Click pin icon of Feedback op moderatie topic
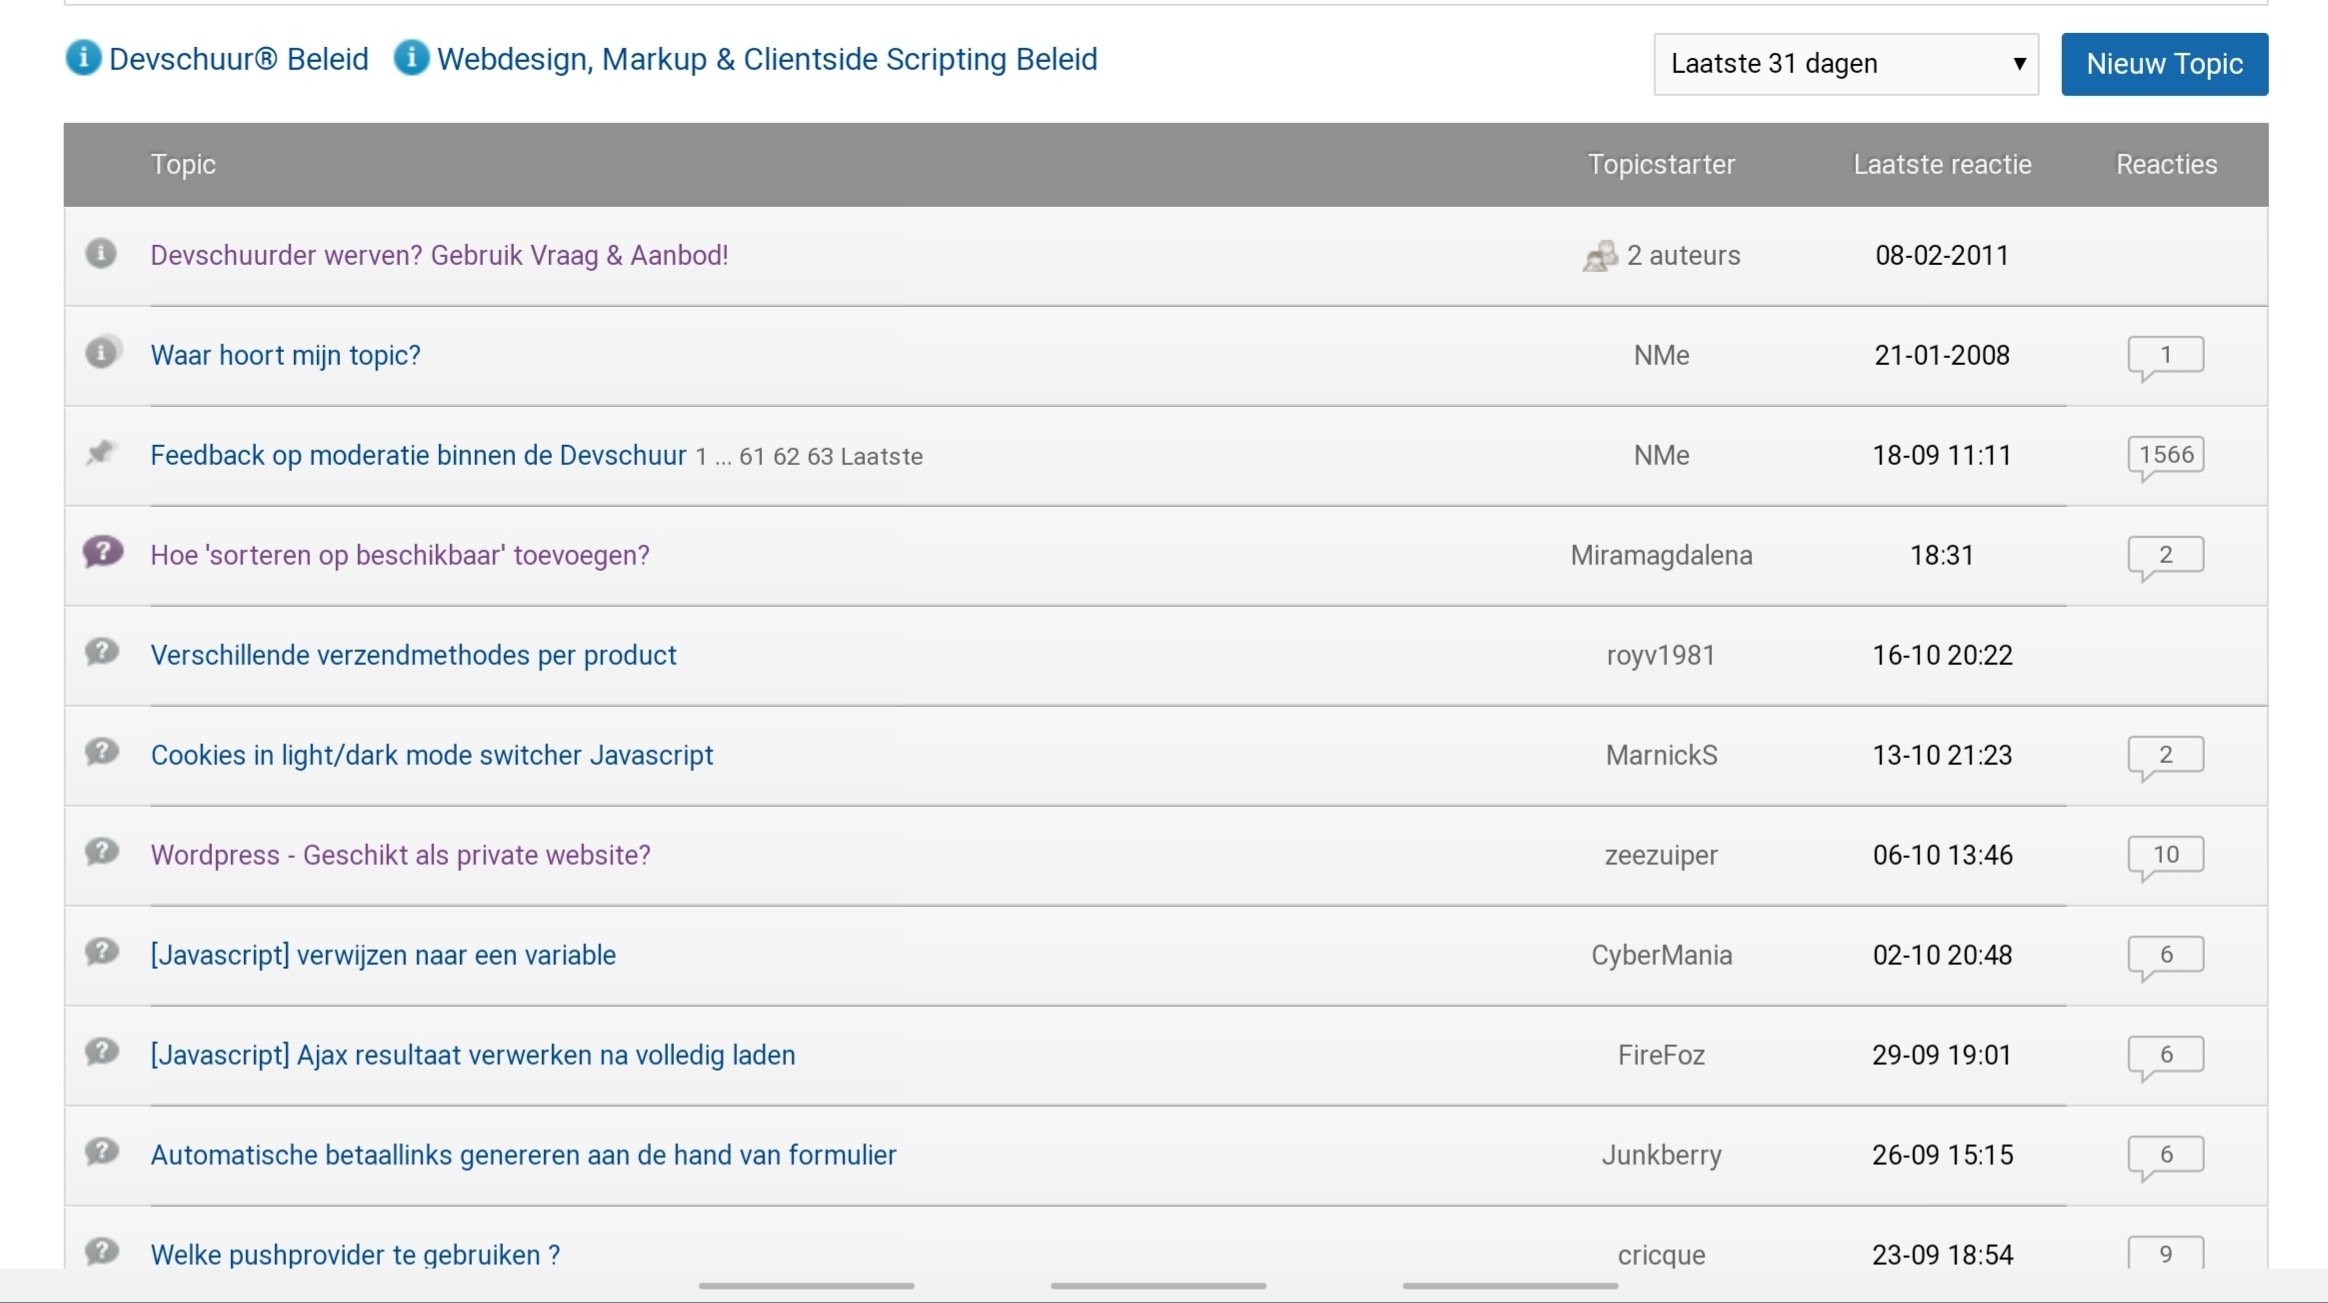This screenshot has width=2328, height=1303. [x=101, y=453]
